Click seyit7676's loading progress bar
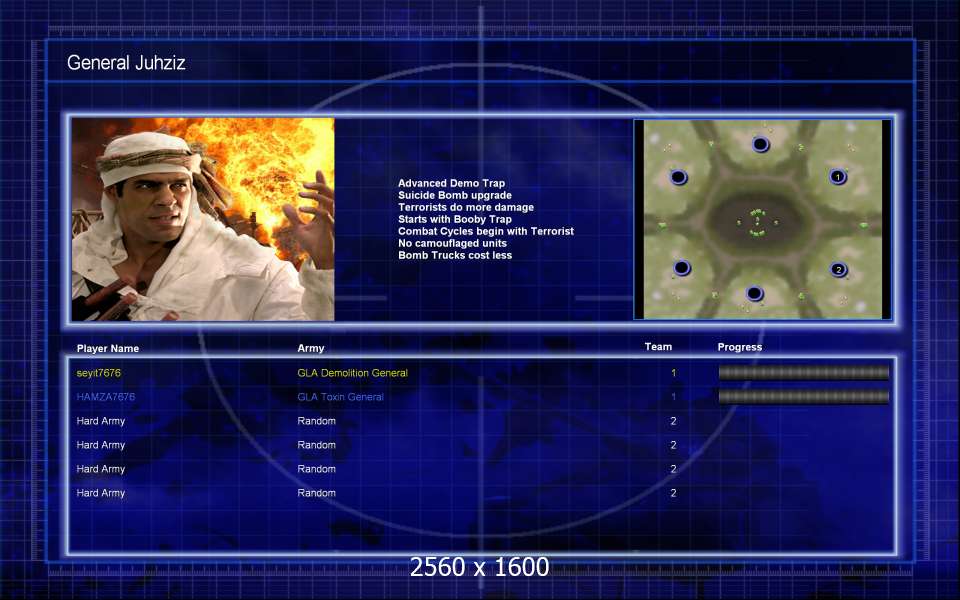The width and height of the screenshot is (960, 600). pyautogui.click(x=803, y=372)
